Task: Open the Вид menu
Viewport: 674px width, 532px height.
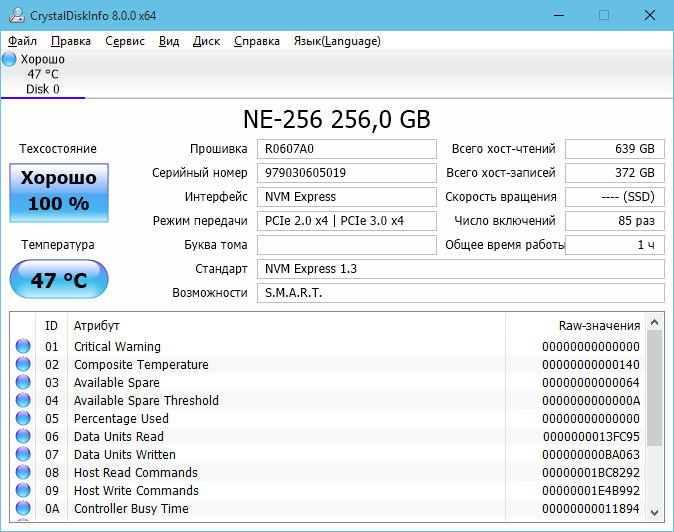Action: (x=169, y=41)
